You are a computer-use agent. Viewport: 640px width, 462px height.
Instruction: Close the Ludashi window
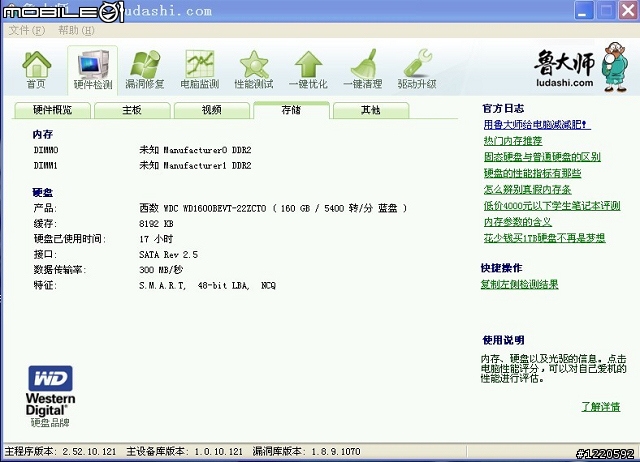pyautogui.click(x=628, y=11)
